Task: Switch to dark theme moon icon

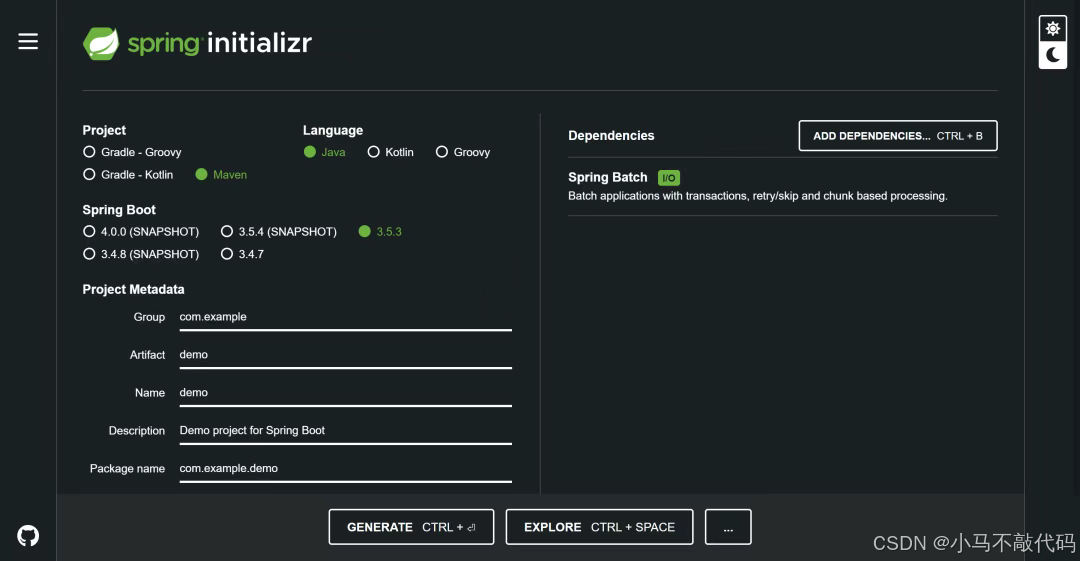Action: pyautogui.click(x=1052, y=55)
